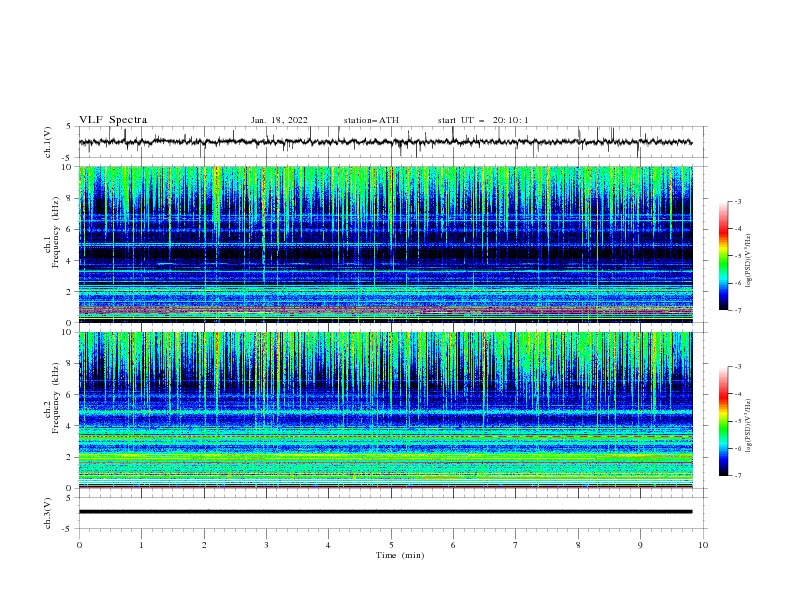Click the 'ch.3(V)' waveform axis label
Screen dimensions: 792x612
(48, 513)
